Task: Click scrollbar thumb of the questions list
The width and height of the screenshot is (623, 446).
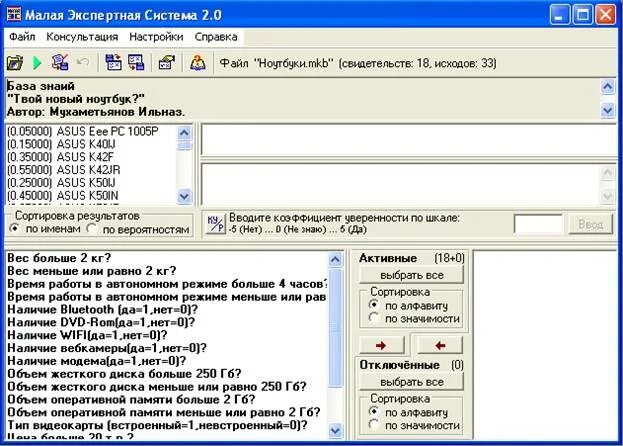Action: 335,328
